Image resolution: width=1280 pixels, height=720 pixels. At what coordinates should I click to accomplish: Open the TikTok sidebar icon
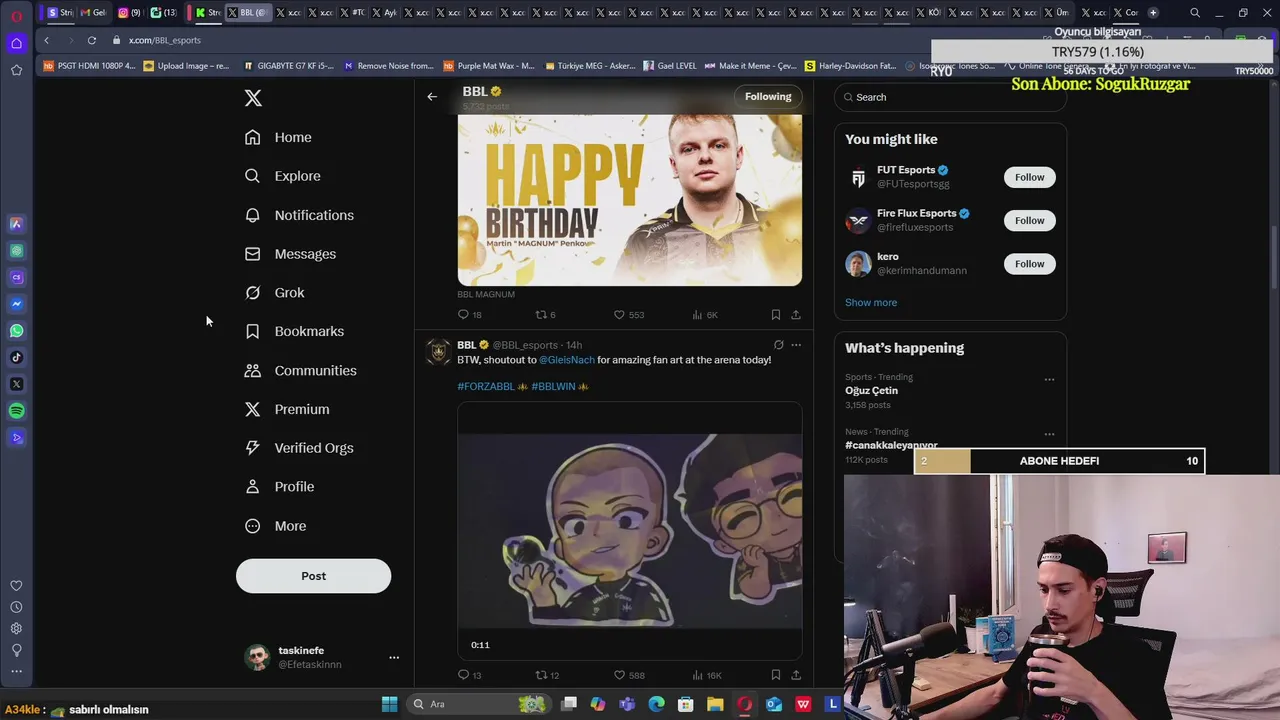coord(16,357)
